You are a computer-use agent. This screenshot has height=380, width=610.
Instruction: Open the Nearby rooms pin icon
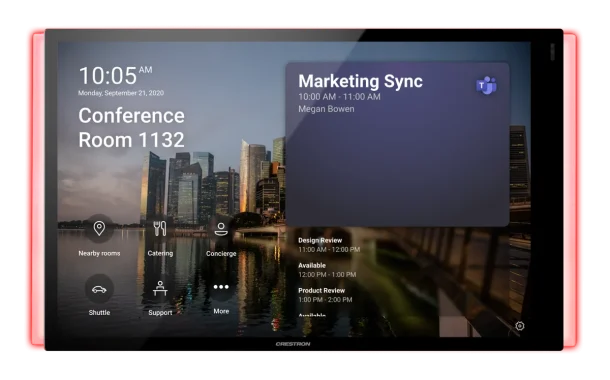coord(99,228)
